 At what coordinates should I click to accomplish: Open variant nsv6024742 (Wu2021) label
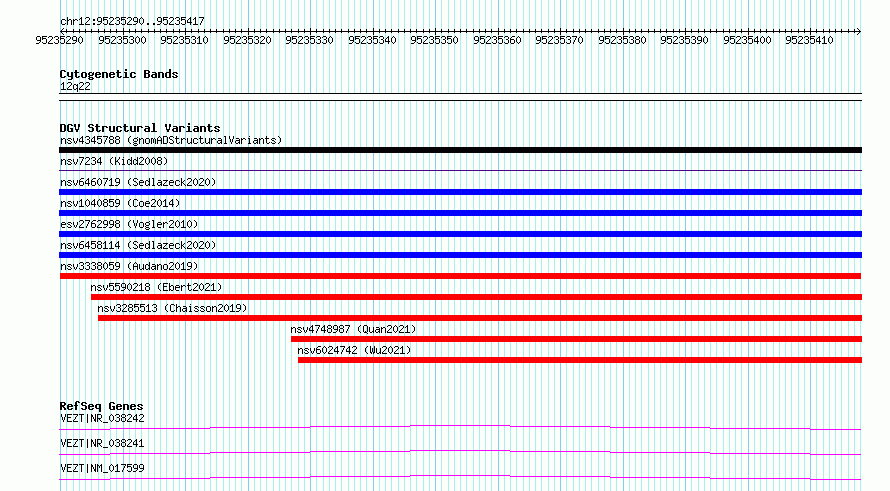pos(354,350)
